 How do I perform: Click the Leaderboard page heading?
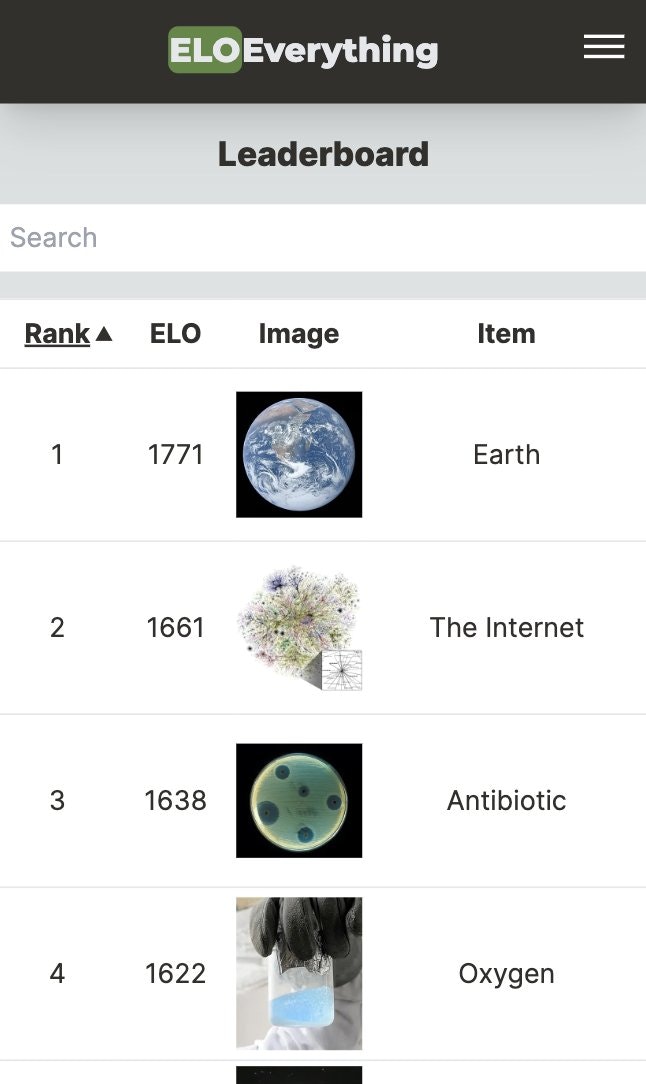tap(323, 154)
